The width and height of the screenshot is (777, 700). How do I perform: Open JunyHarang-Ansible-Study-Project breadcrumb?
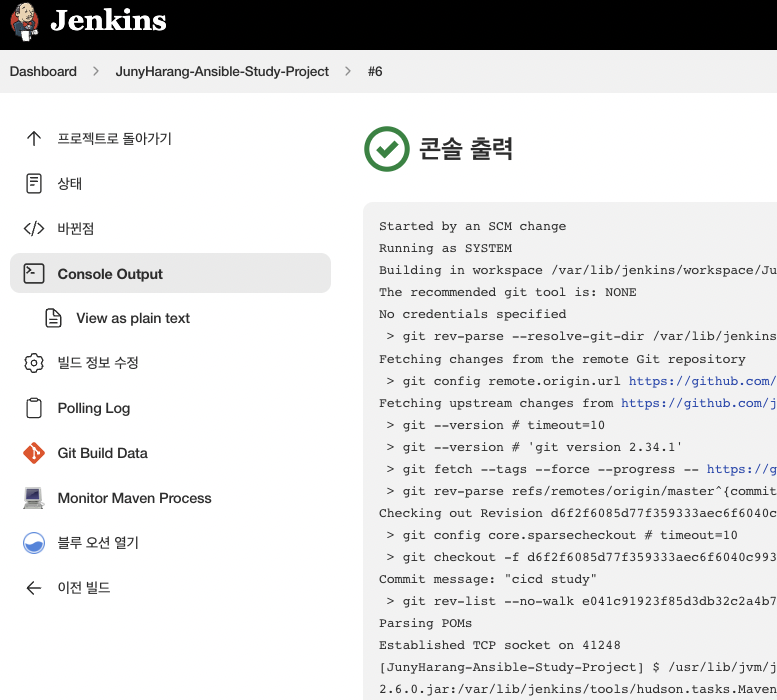tap(222, 71)
